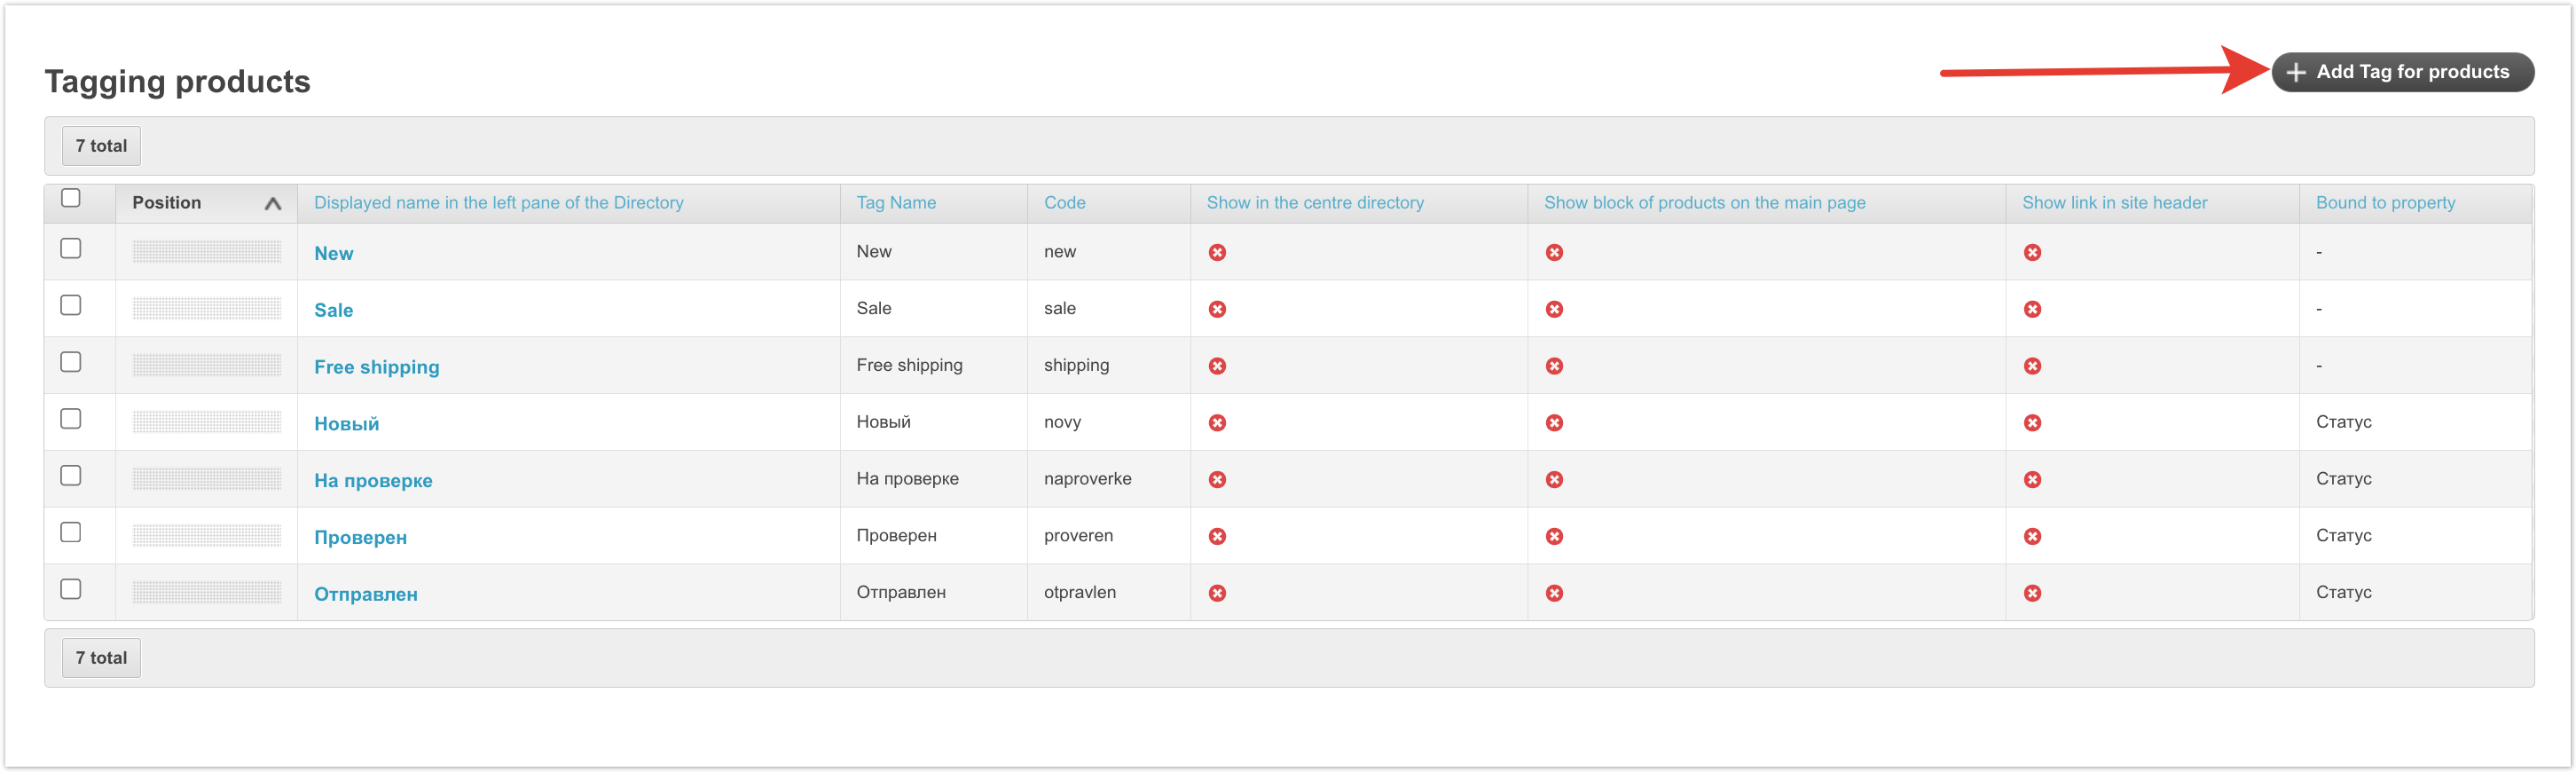This screenshot has height=772, width=2576.
Task: Click На проверке row's main page block status icon
Action: pos(1554,480)
